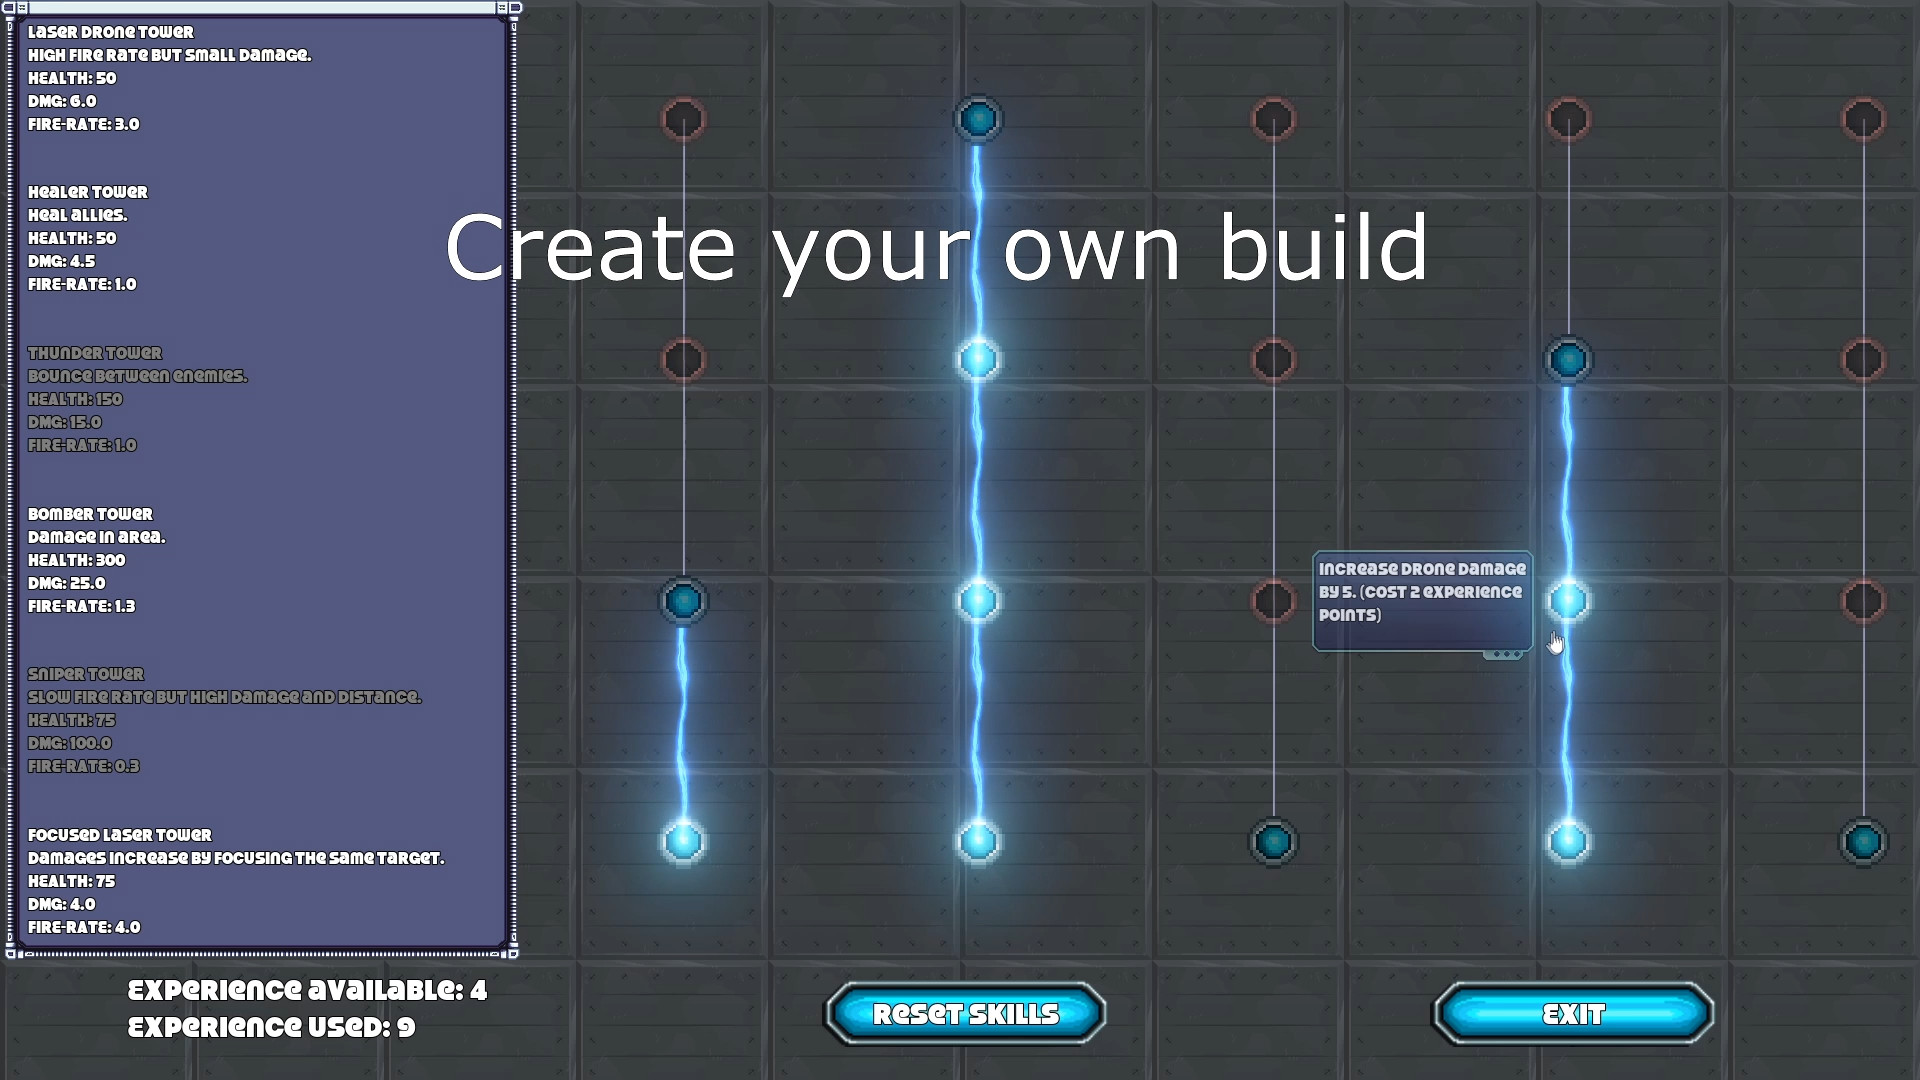Click the Exit button
This screenshot has width=1920, height=1080.
click(1572, 1014)
